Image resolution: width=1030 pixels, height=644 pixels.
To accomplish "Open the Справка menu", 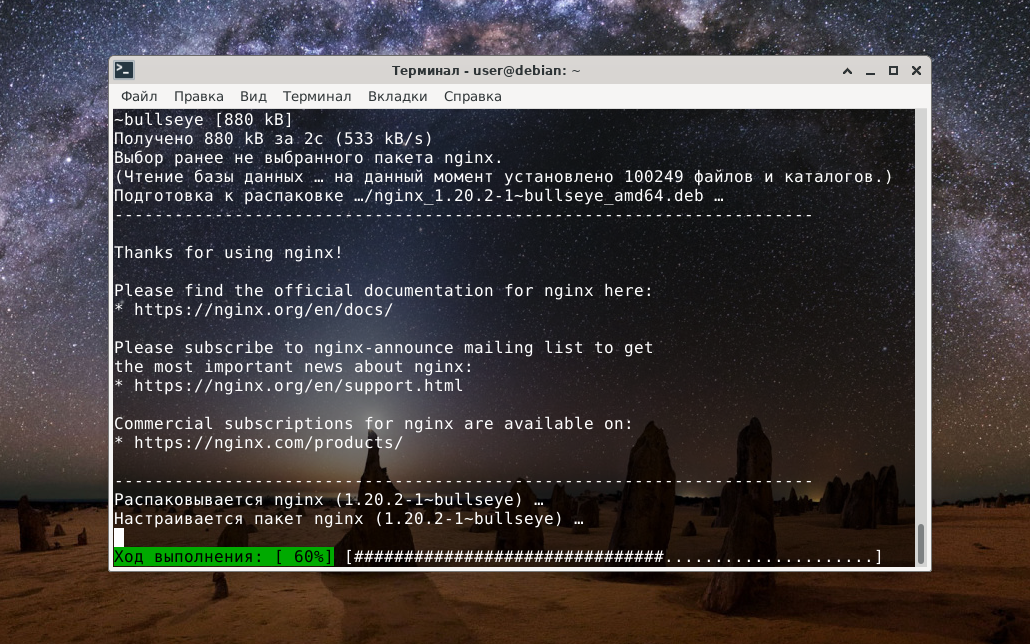I will 472,97.
